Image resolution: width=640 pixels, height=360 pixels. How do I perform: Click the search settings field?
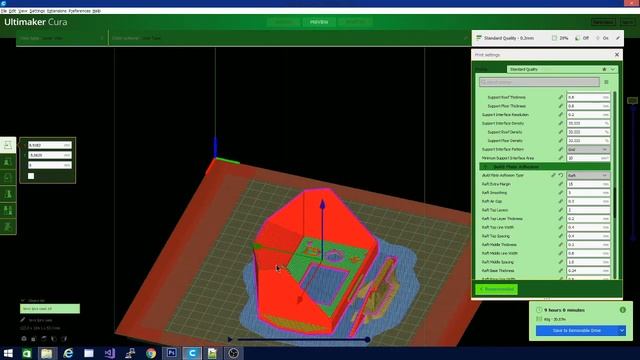[539, 82]
